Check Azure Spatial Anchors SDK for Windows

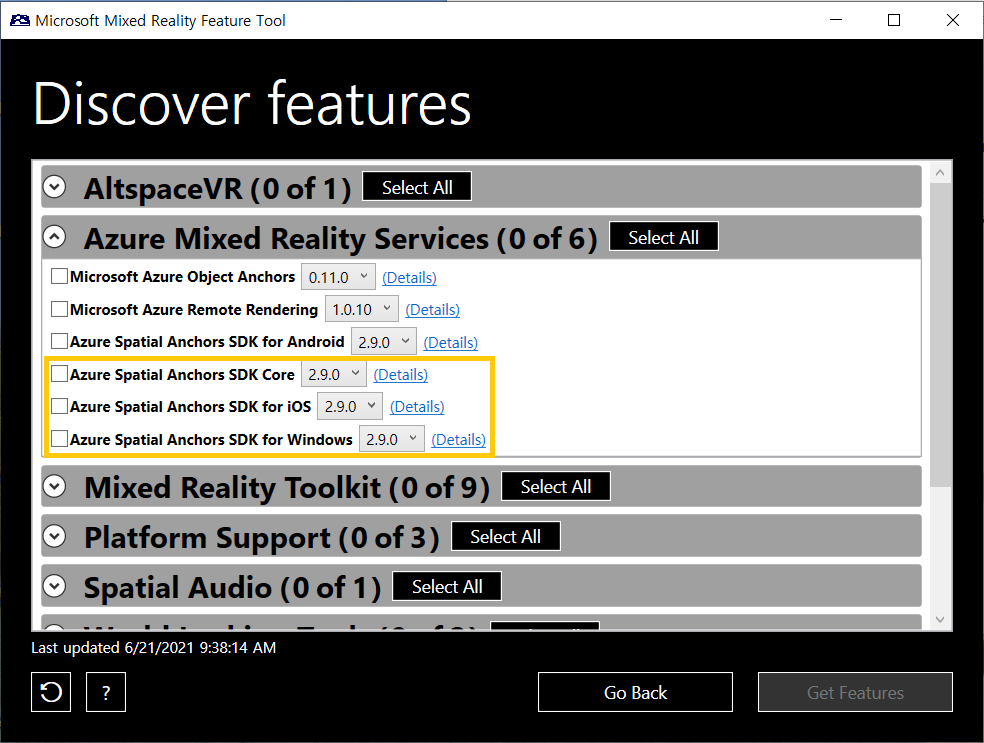point(60,439)
